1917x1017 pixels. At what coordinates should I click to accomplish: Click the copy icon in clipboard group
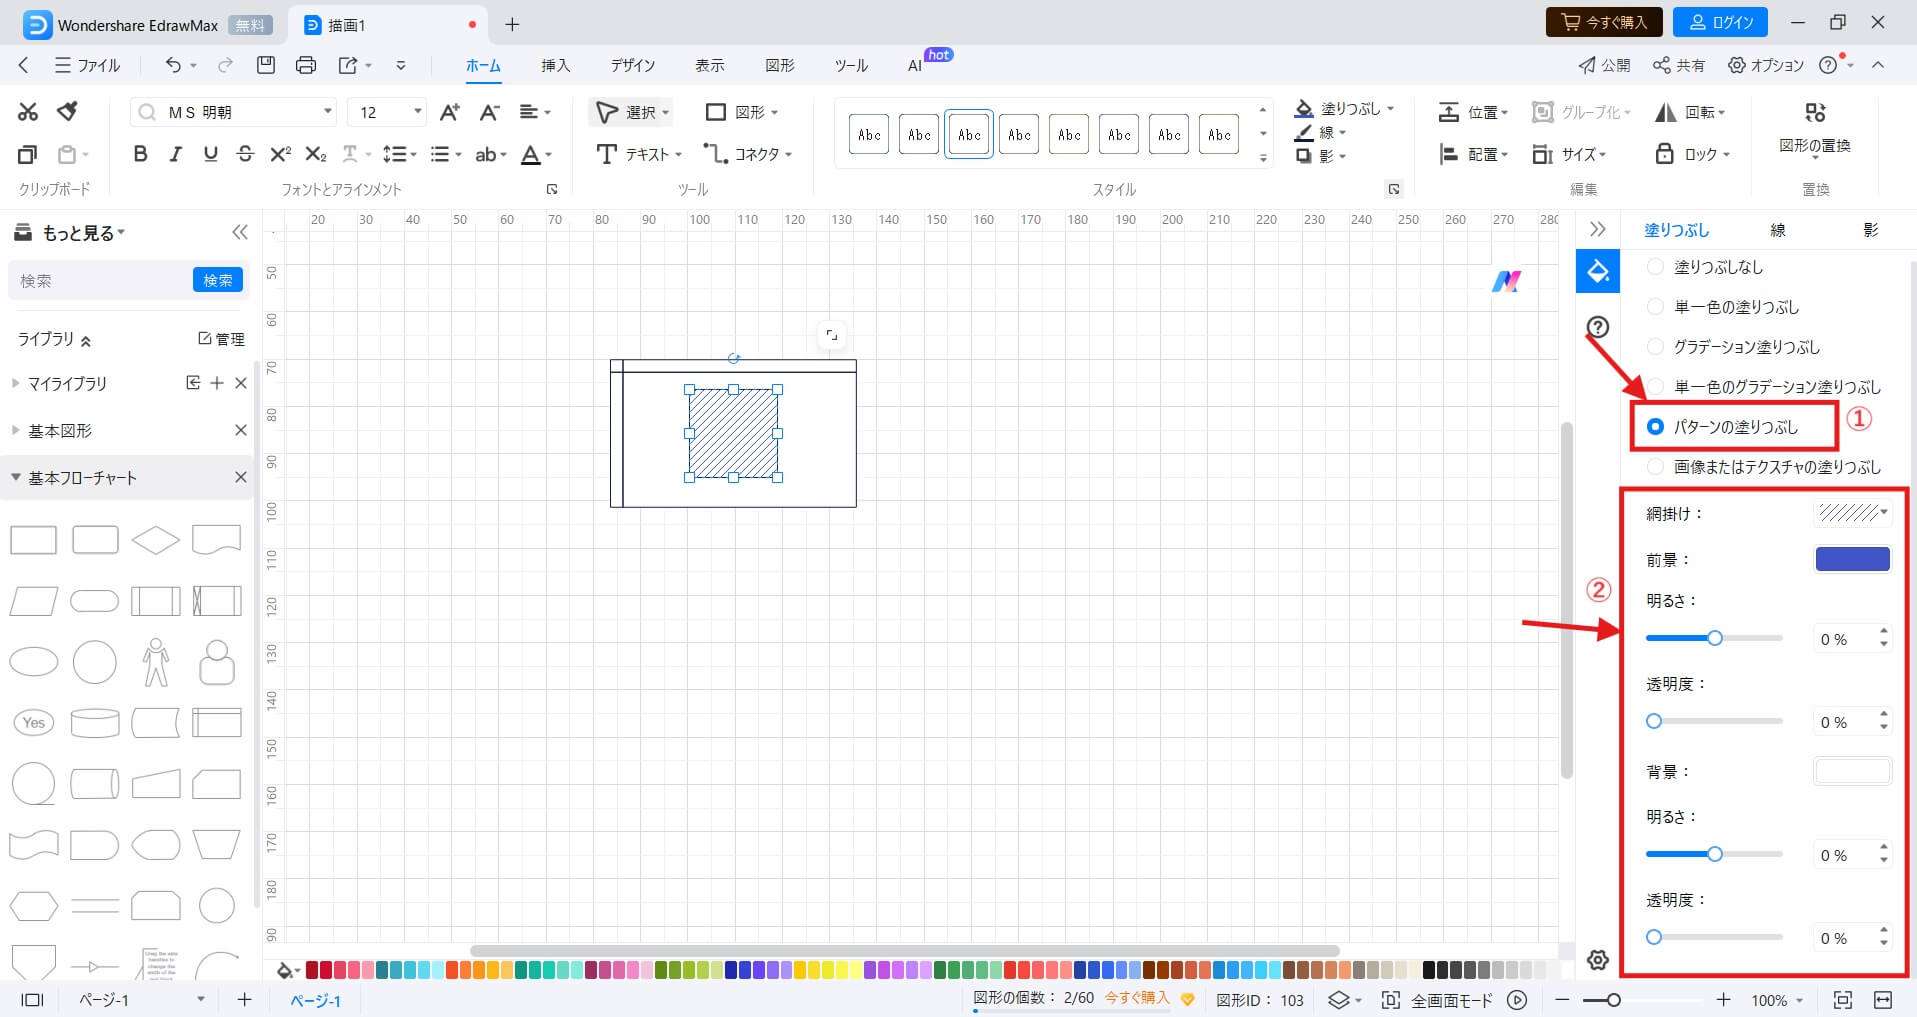tap(27, 154)
